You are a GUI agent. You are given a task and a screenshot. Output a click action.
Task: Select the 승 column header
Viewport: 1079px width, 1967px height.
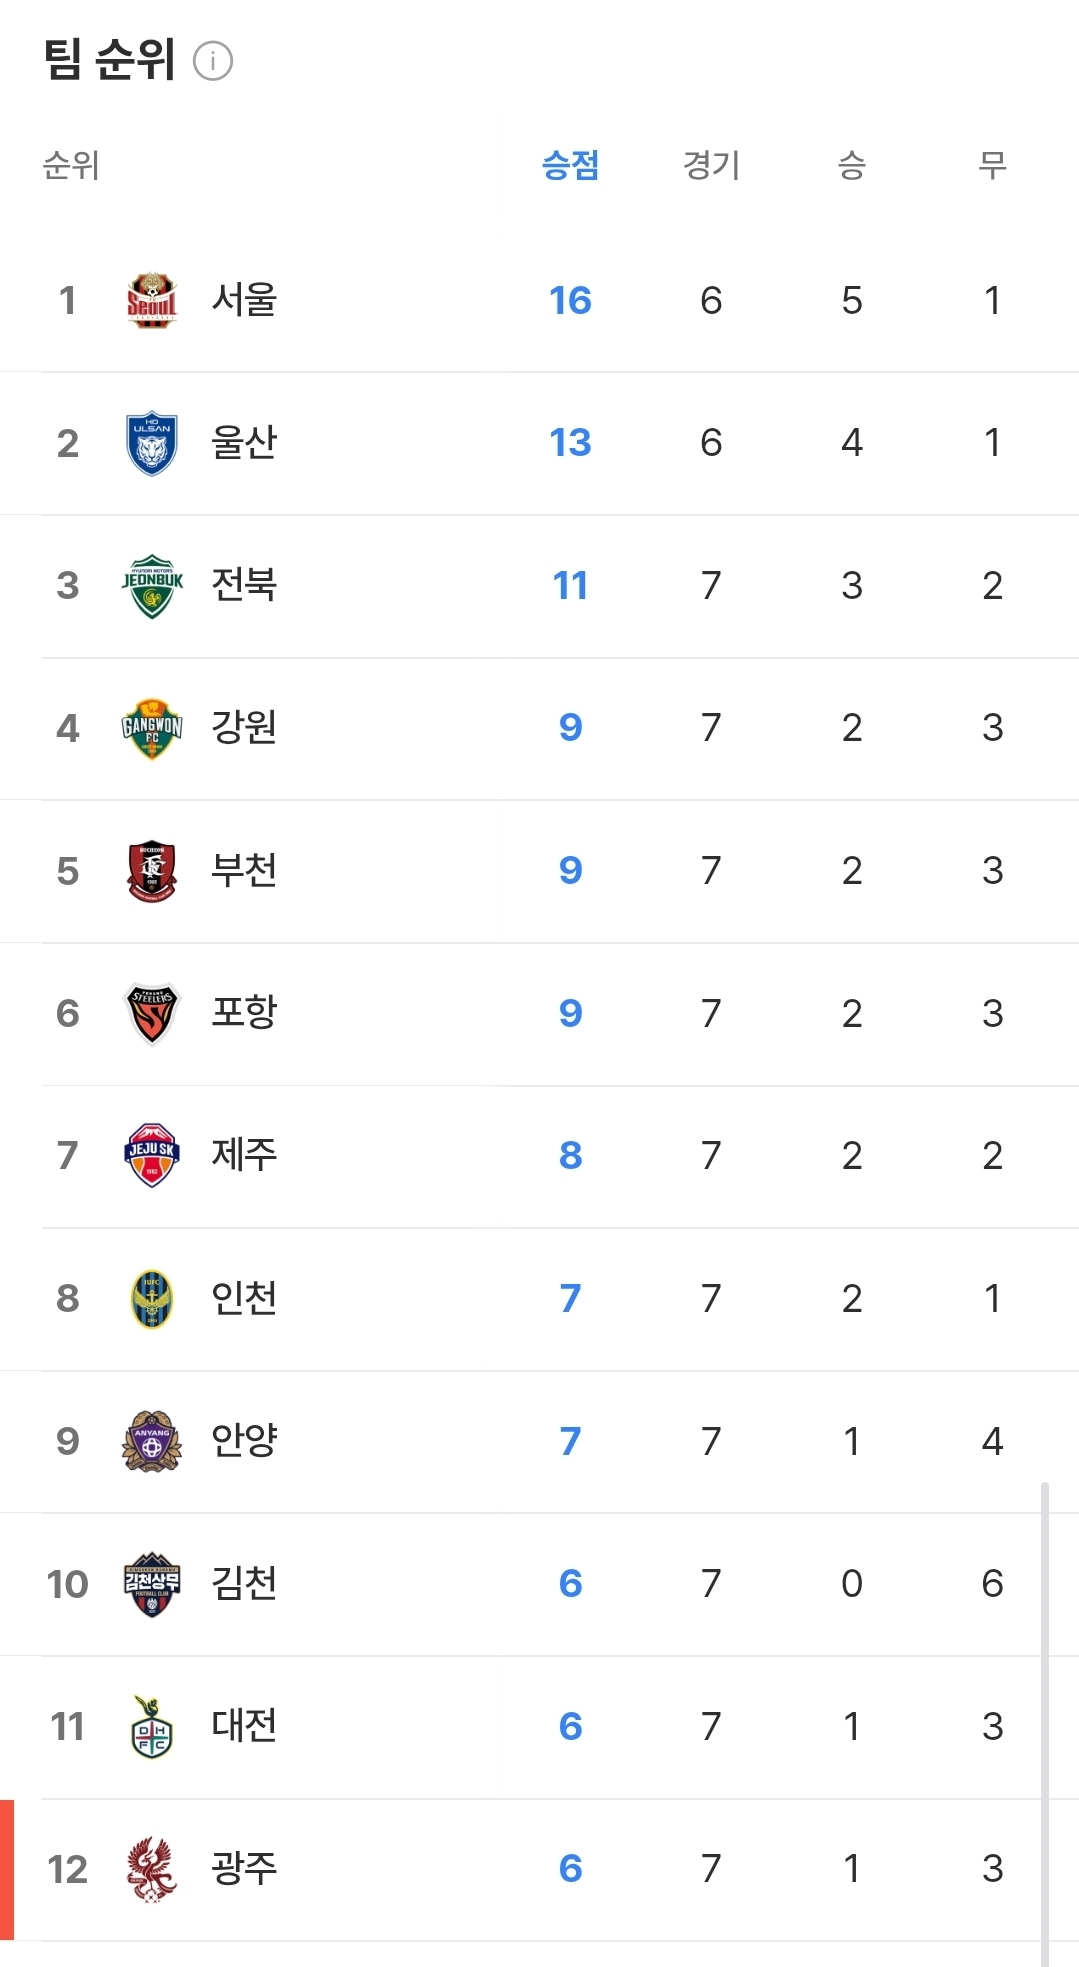click(x=851, y=165)
